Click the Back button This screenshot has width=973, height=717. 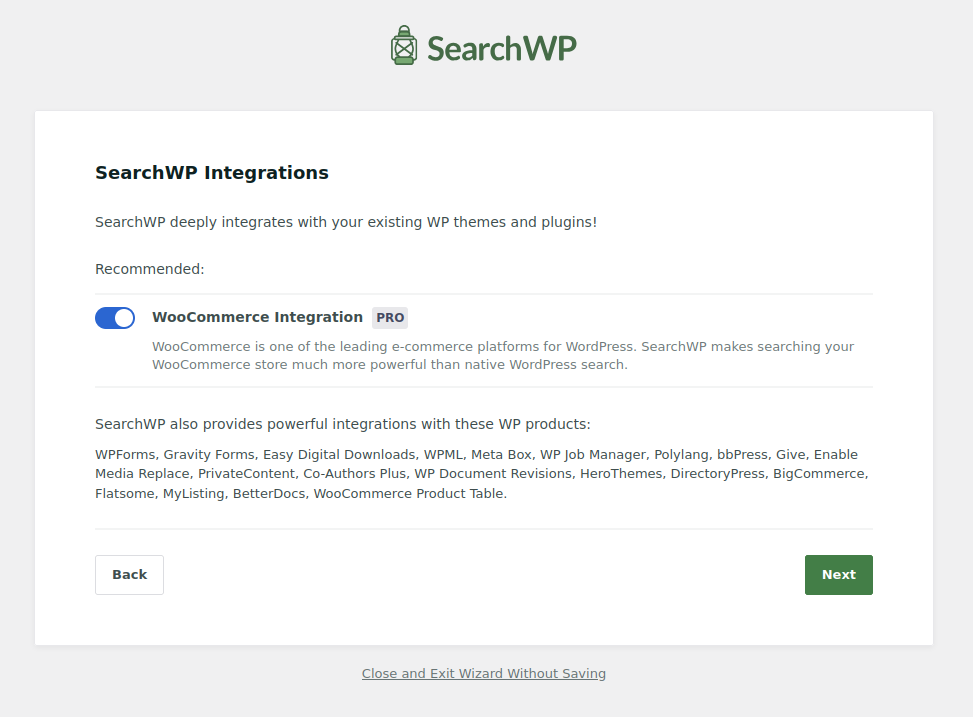pos(129,574)
